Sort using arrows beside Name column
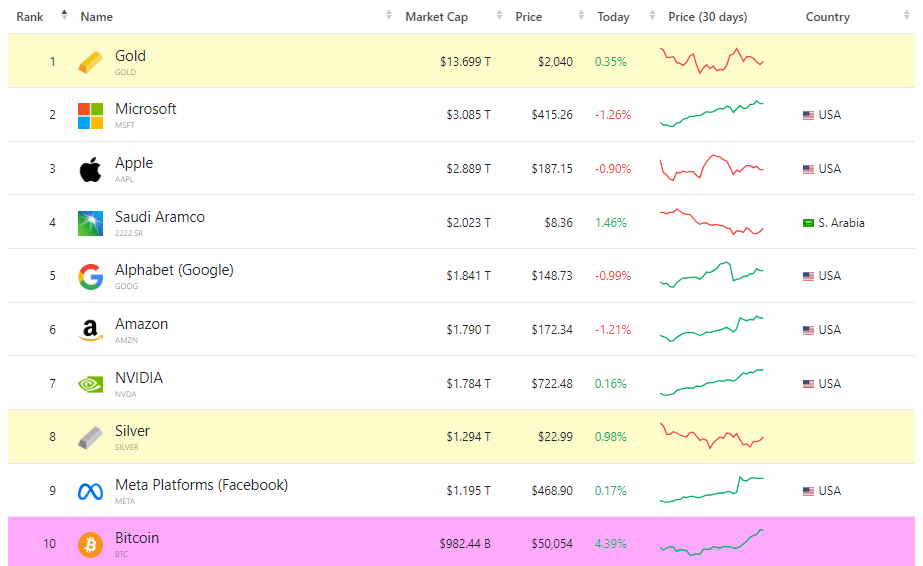923x566 pixels. click(x=389, y=15)
